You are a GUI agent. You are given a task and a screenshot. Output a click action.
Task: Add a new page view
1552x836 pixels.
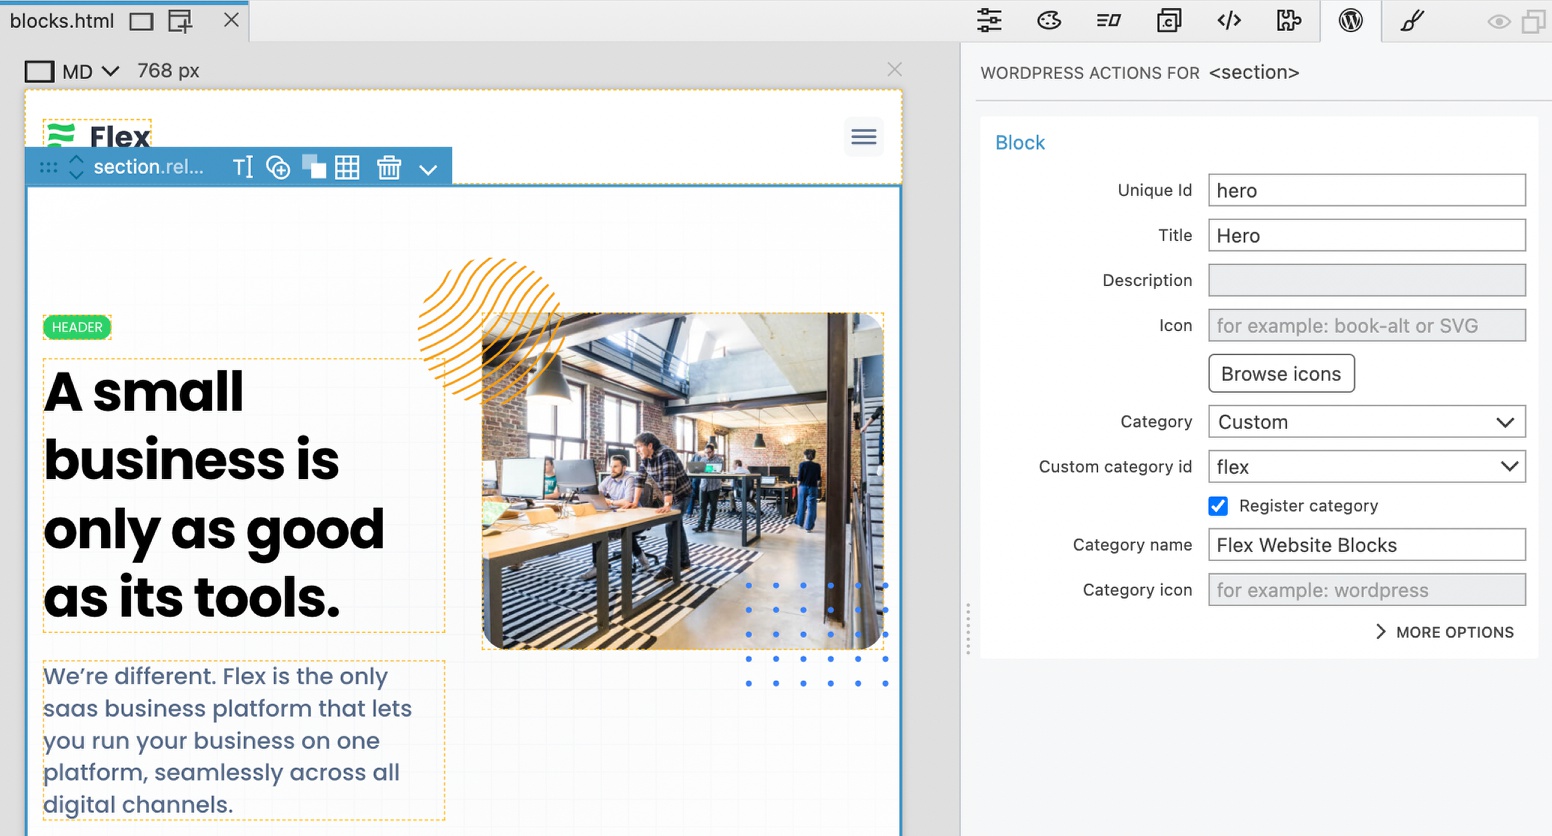pos(180,21)
